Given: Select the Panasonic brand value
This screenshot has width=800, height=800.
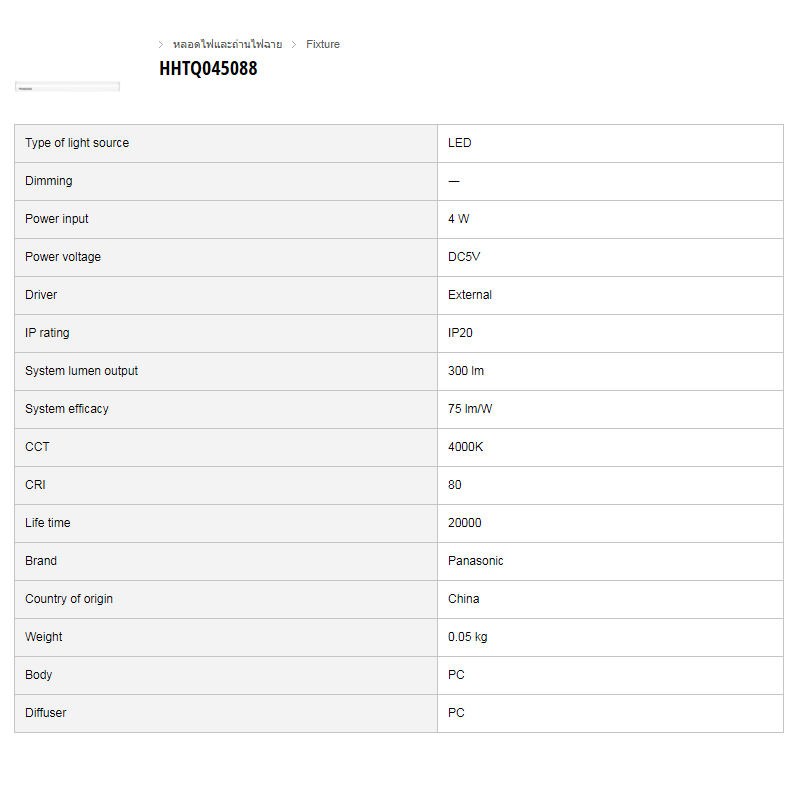Looking at the screenshot, I should (476, 561).
